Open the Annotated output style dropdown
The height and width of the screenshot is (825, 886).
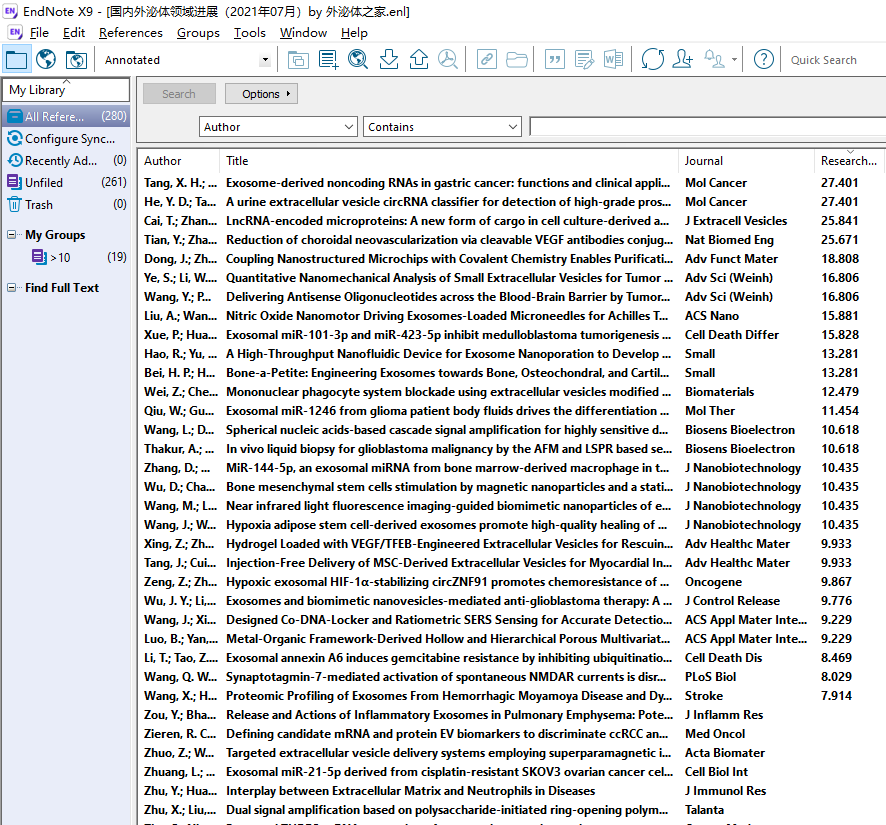pos(265,60)
